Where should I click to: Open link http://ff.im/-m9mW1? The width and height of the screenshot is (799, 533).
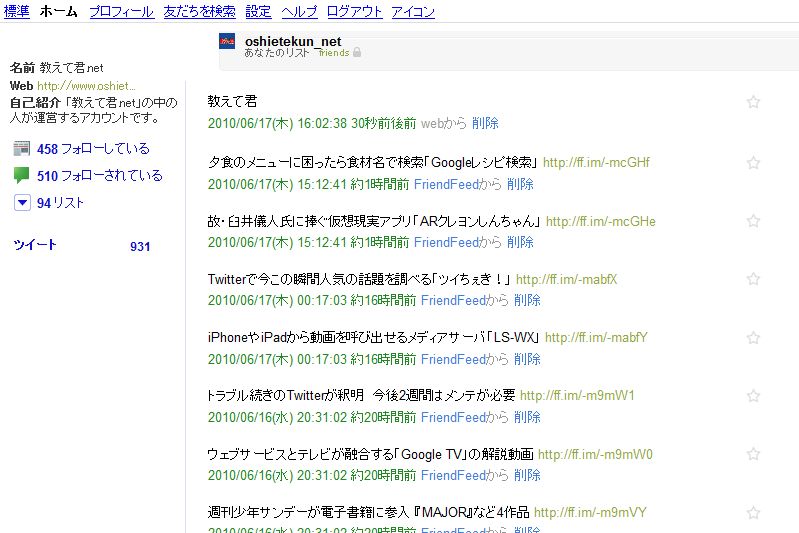point(577,395)
